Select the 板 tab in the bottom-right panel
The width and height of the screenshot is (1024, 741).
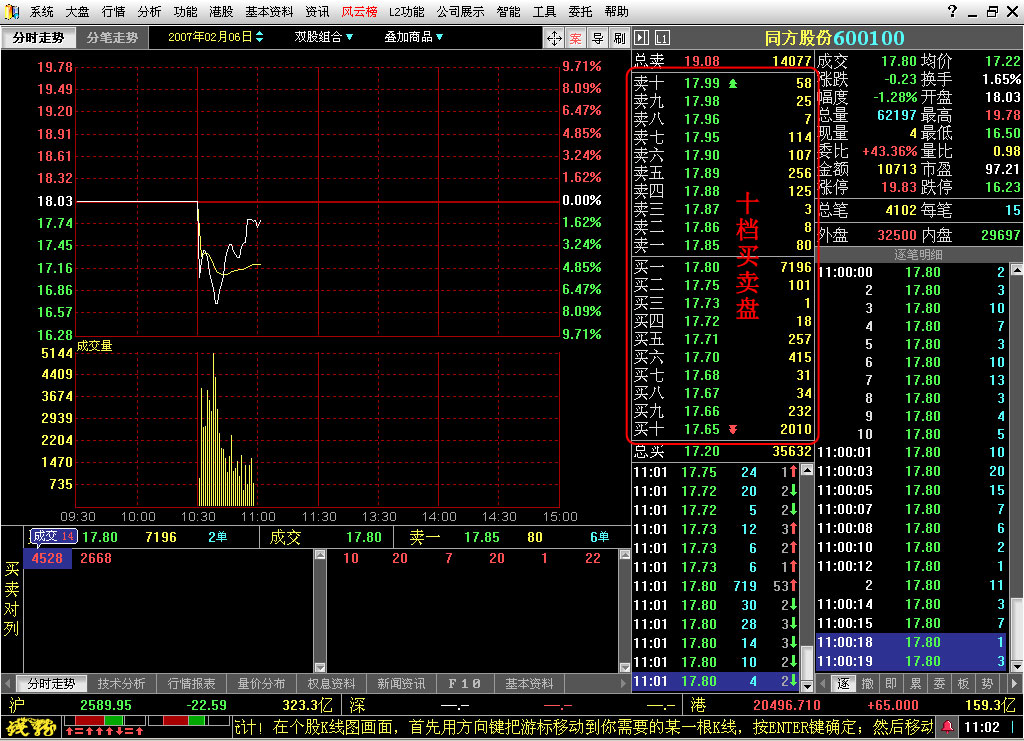coord(963,684)
